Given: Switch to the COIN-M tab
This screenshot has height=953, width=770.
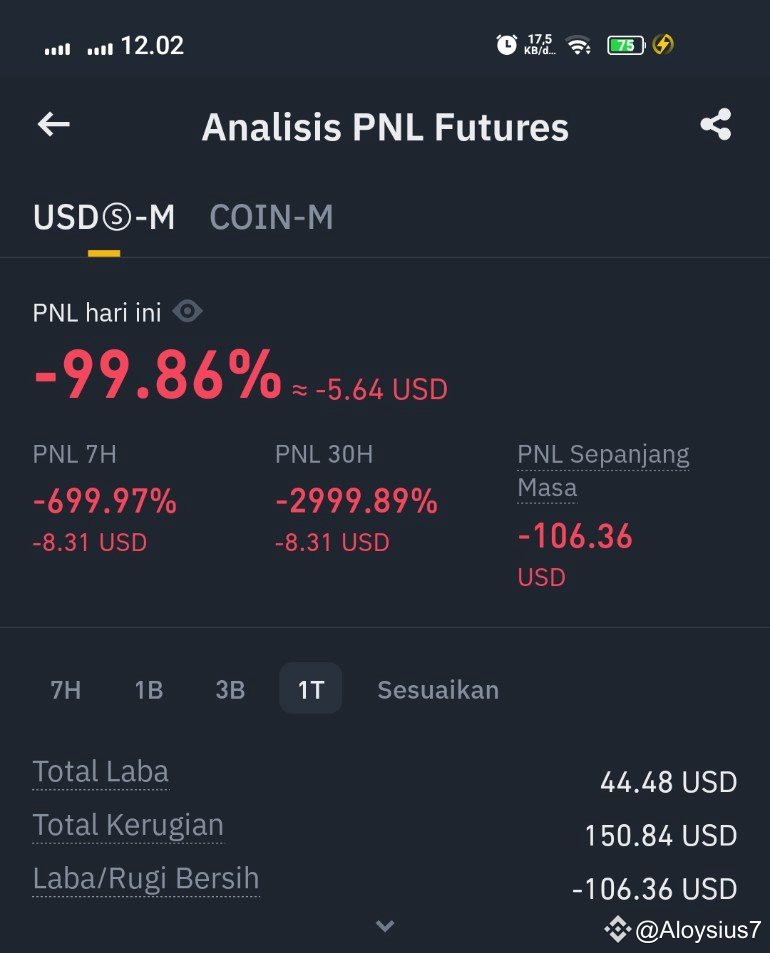Looking at the screenshot, I should click(x=271, y=218).
